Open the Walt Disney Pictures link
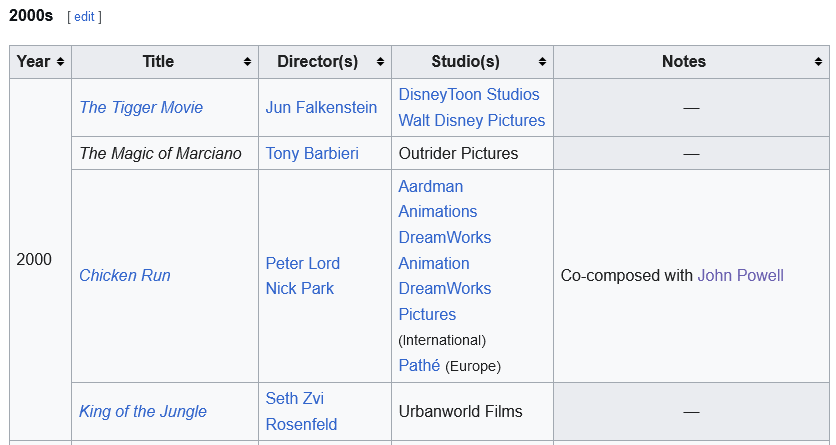This screenshot has width=836, height=445. pos(471,121)
